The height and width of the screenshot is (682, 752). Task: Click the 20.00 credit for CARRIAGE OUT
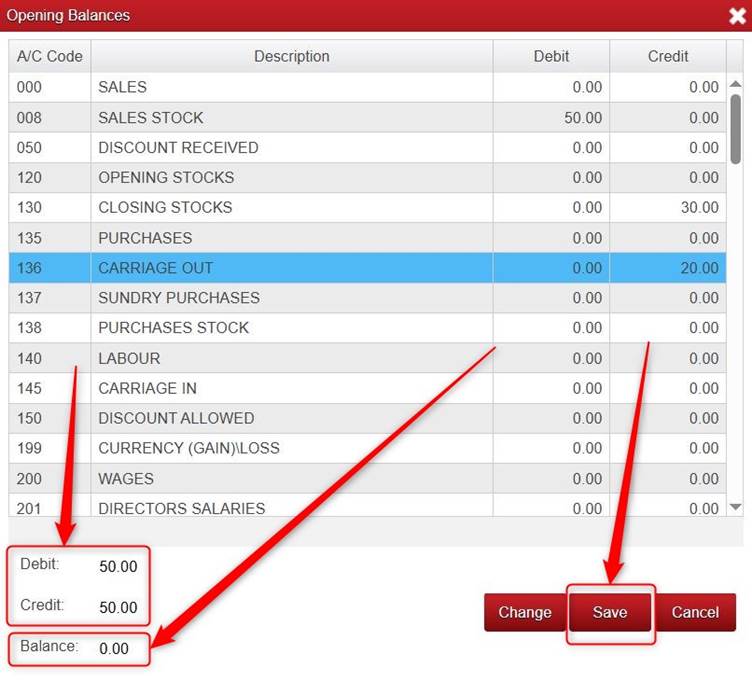[700, 268]
